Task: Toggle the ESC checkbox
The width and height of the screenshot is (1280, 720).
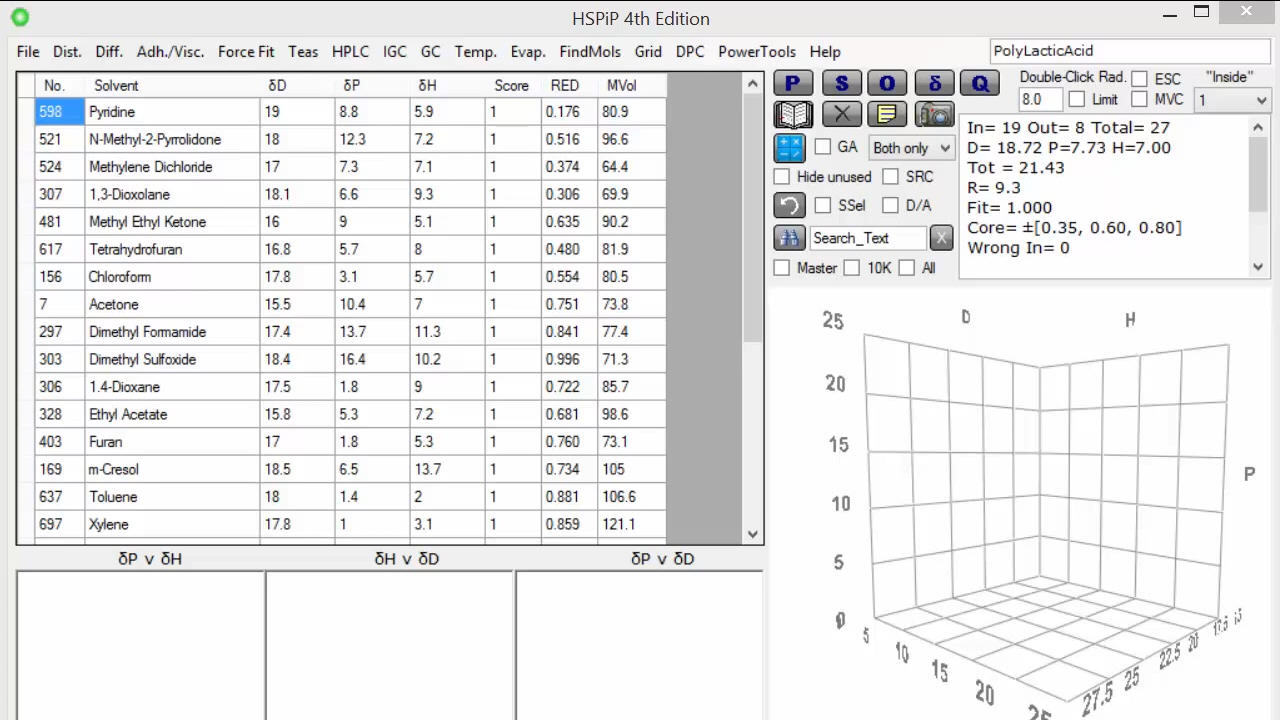Action: [x=1139, y=79]
